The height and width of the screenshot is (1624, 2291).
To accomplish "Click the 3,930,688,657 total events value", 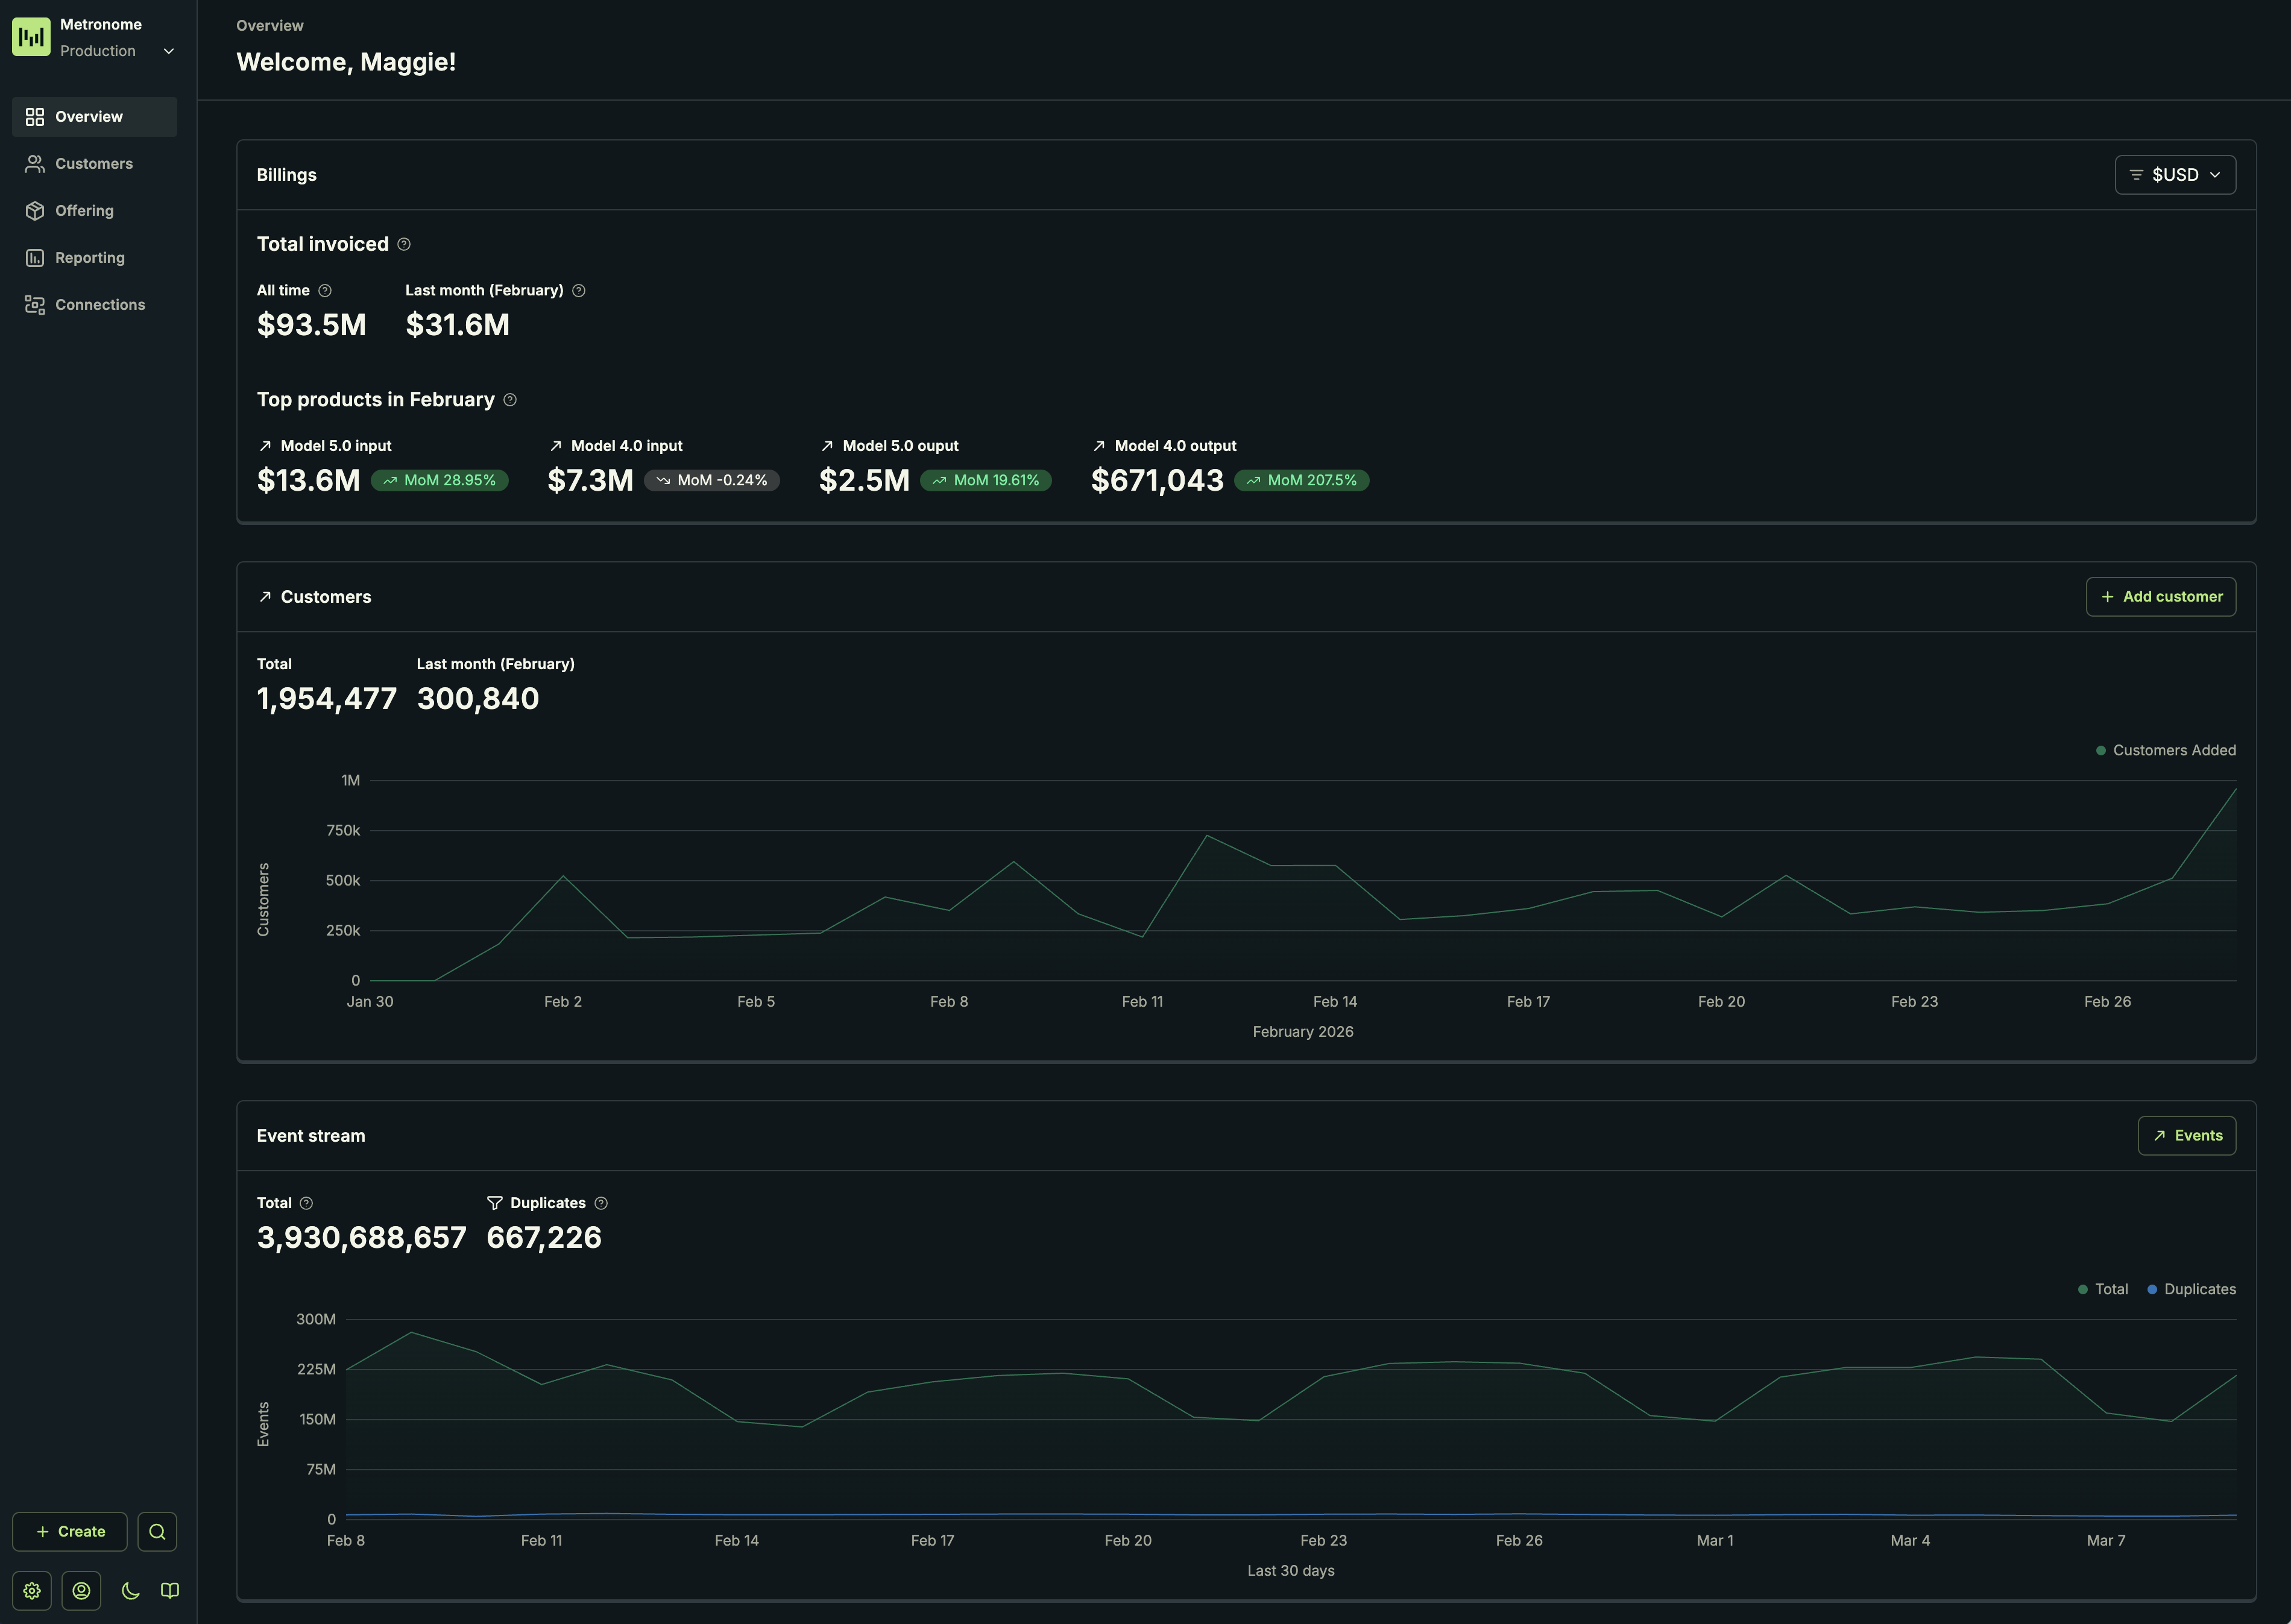I will pyautogui.click(x=362, y=1238).
